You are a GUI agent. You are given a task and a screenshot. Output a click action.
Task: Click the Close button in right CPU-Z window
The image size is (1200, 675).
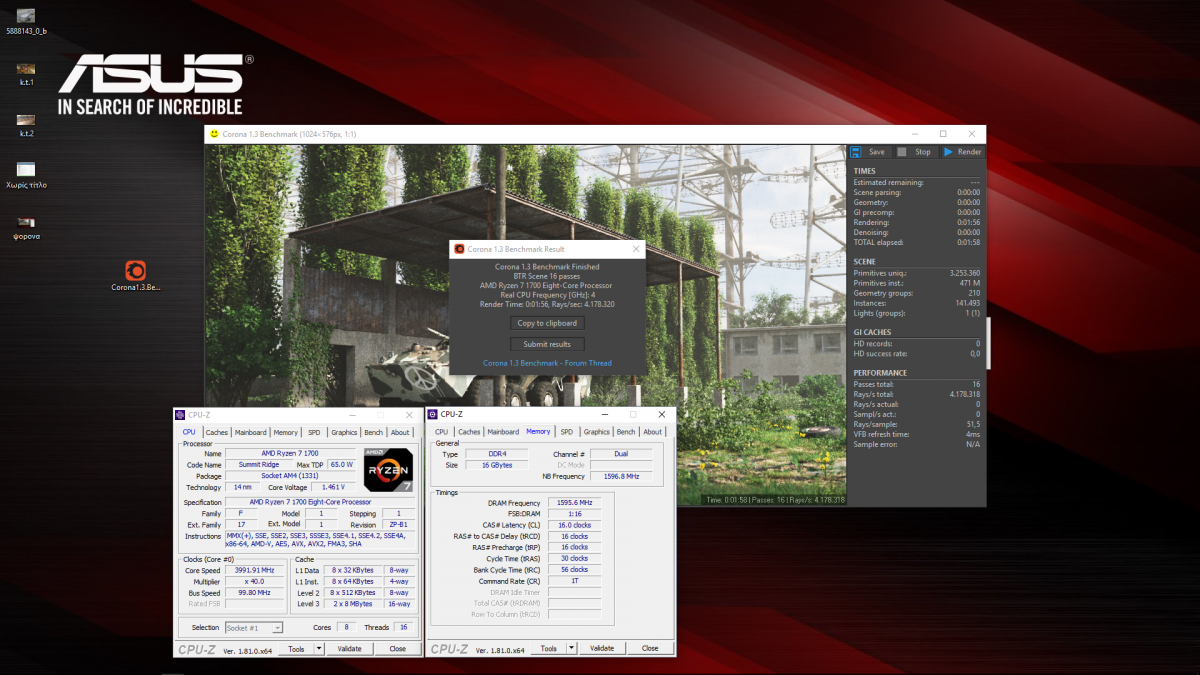[x=650, y=649]
